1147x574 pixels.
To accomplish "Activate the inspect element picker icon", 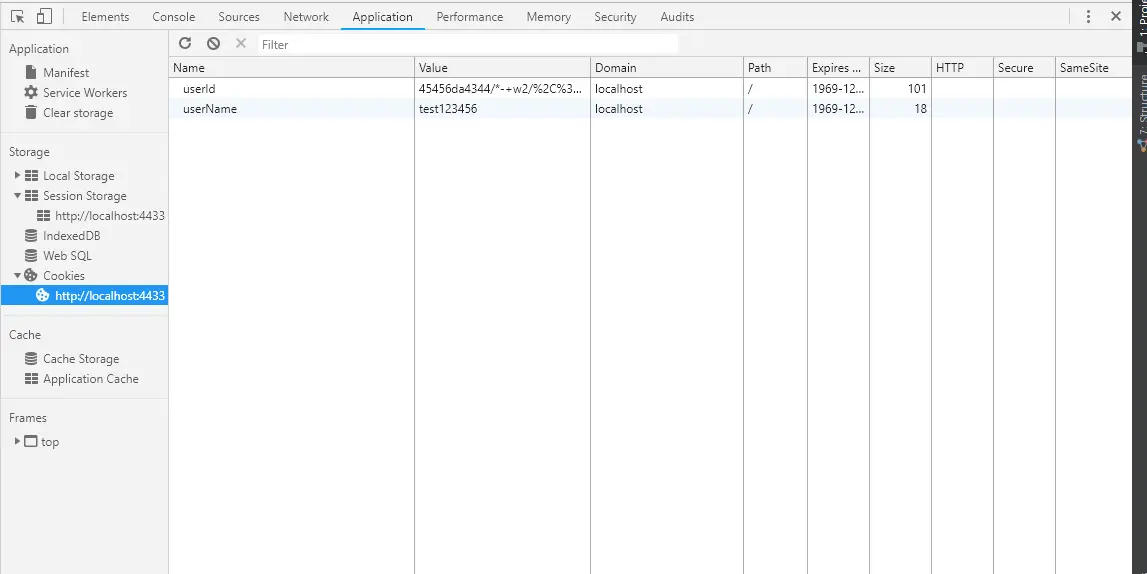I will click(x=18, y=16).
